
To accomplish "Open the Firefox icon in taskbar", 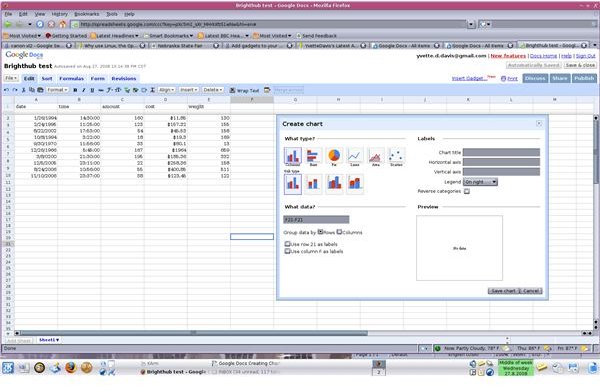I will click(x=70, y=368).
